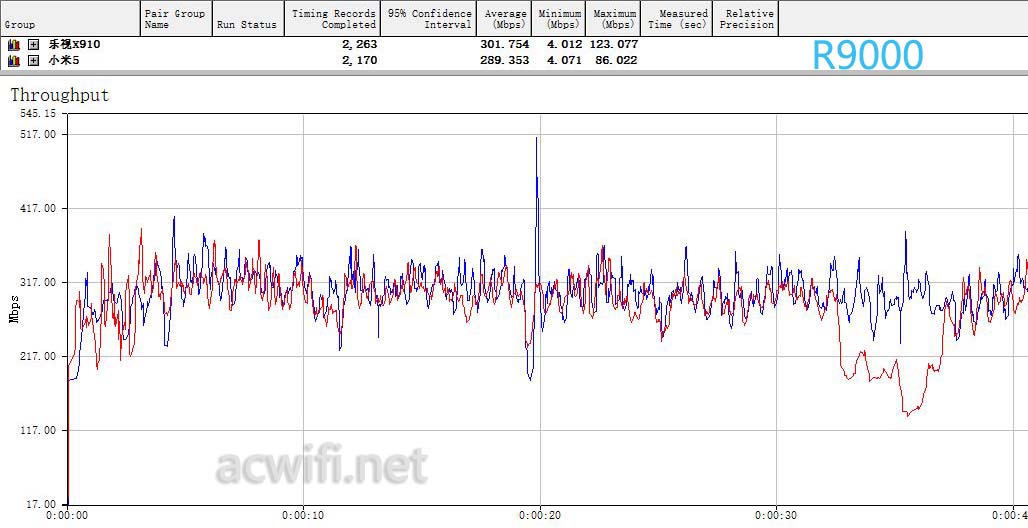Click the Timing Records Completed column header
Image resolution: width=1028 pixels, height=528 pixels.
332,18
